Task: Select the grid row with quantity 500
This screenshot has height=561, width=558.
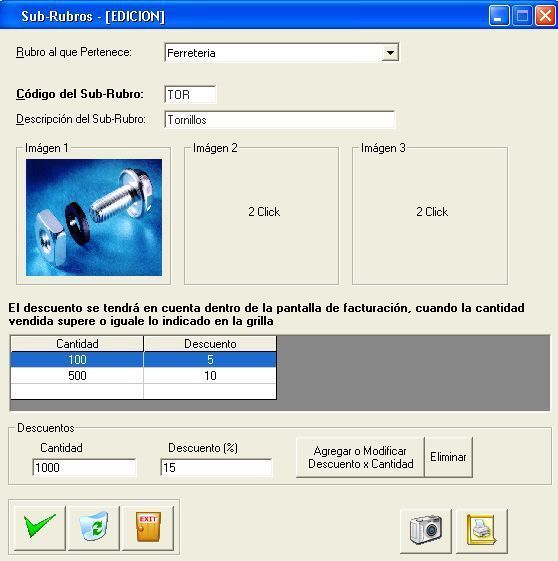Action: pos(143,376)
